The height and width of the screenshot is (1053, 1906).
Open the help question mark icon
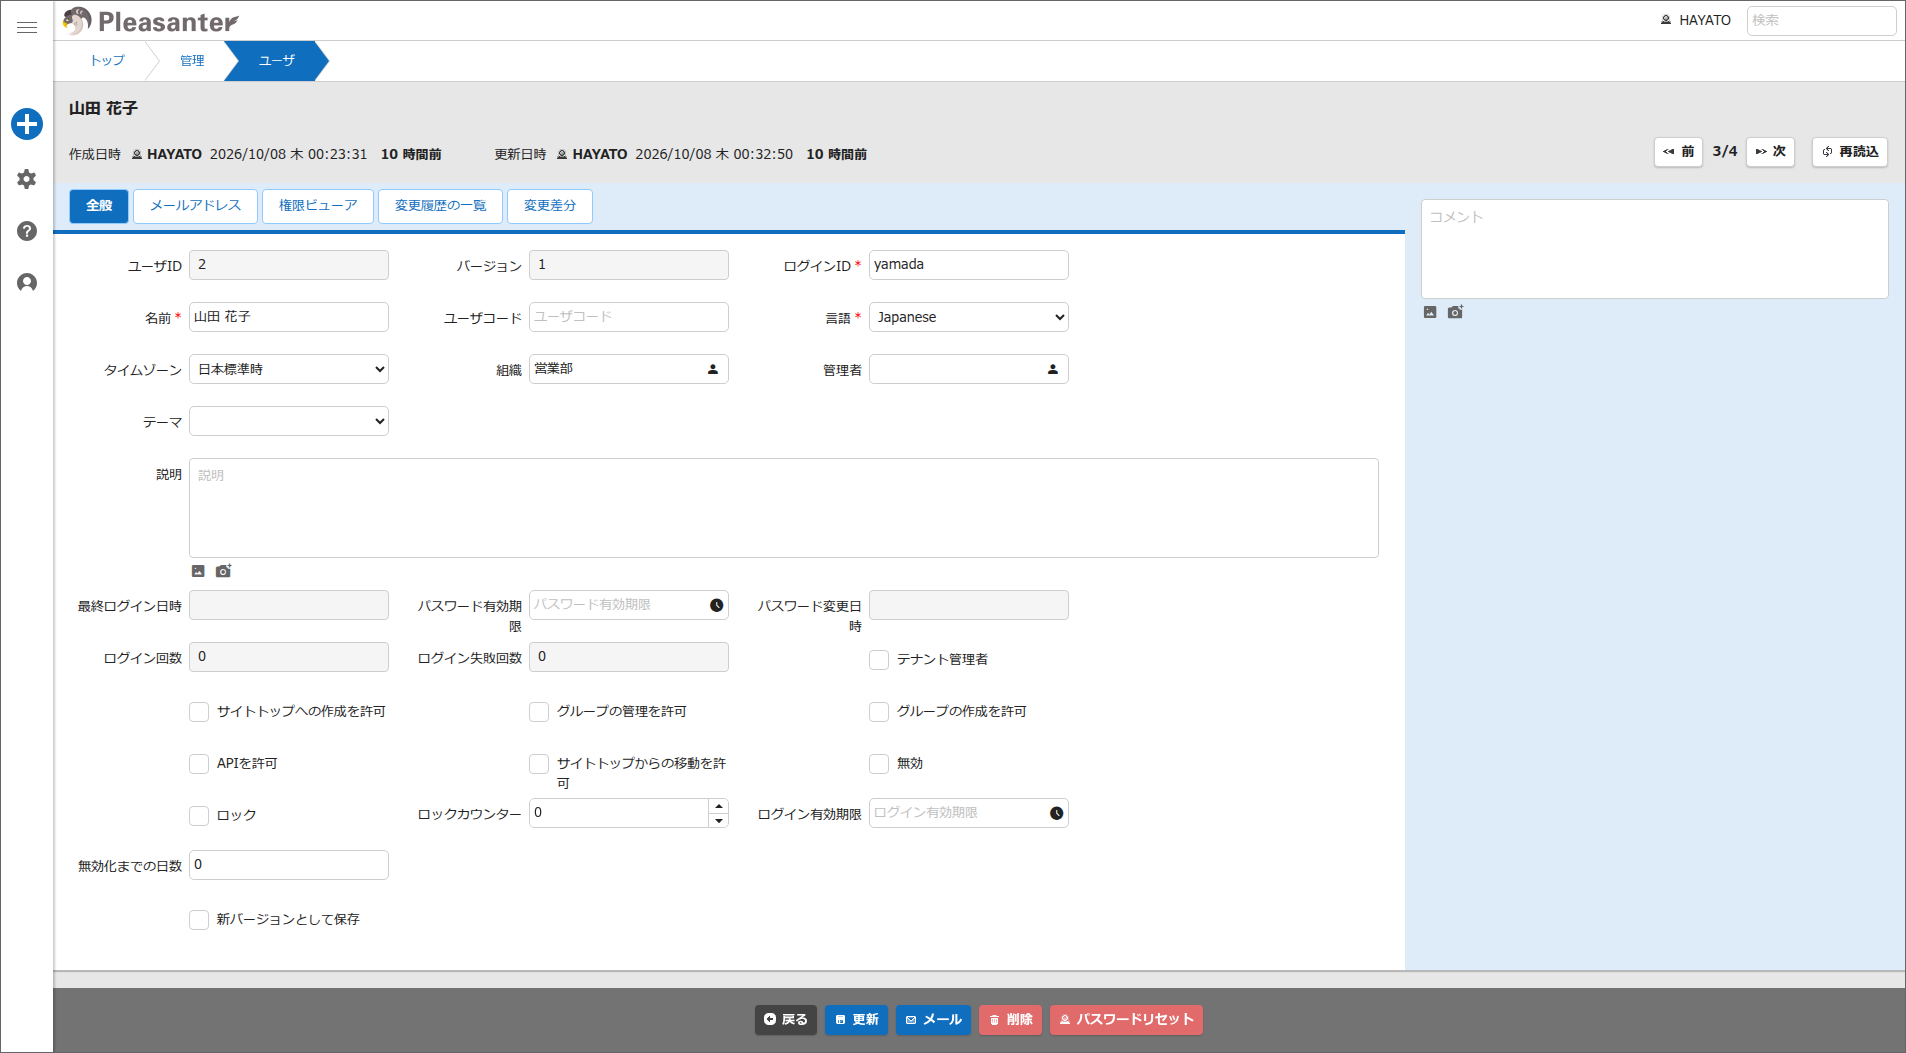tap(27, 231)
